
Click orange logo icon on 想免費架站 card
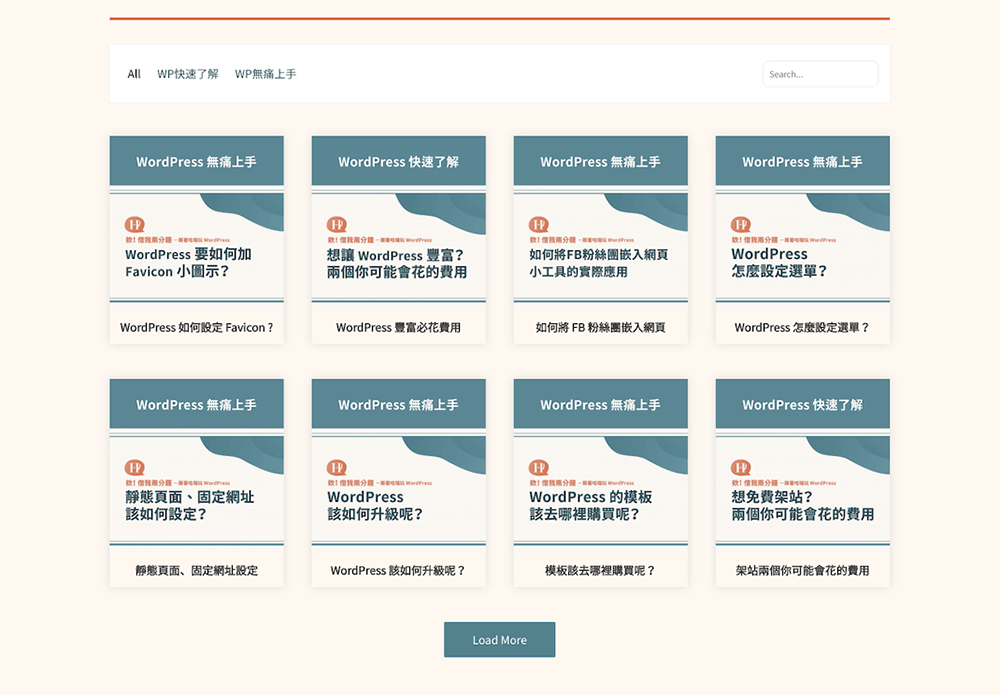(x=741, y=467)
